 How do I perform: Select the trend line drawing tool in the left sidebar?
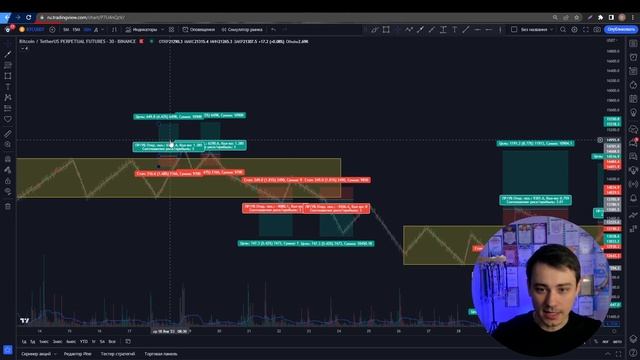[8, 54]
